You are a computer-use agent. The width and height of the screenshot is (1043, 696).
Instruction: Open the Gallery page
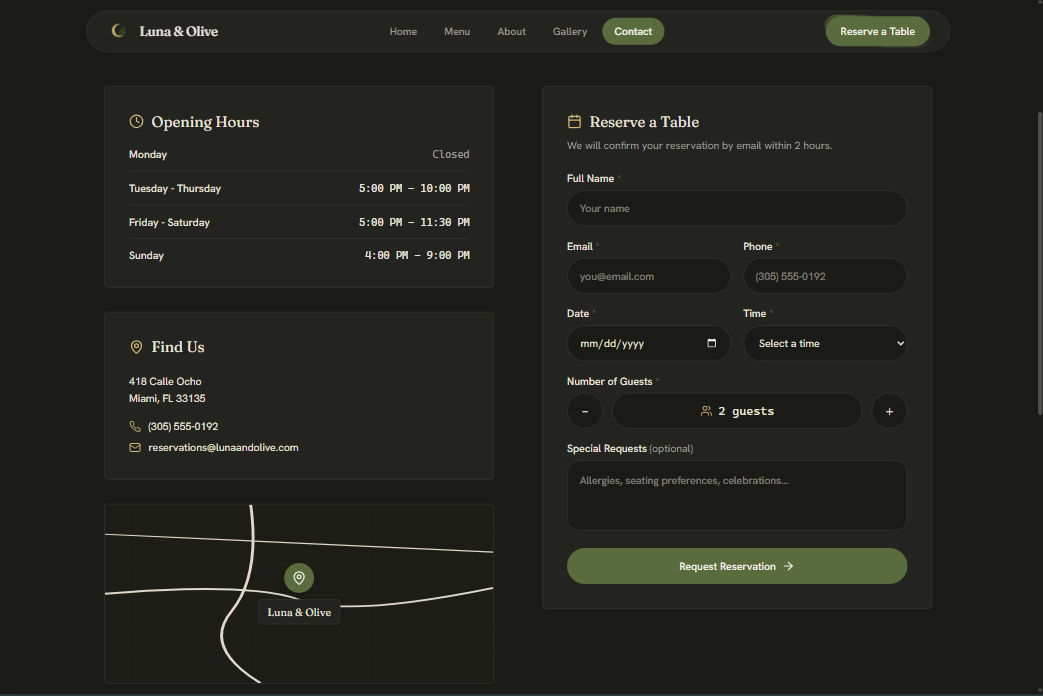[x=570, y=31]
